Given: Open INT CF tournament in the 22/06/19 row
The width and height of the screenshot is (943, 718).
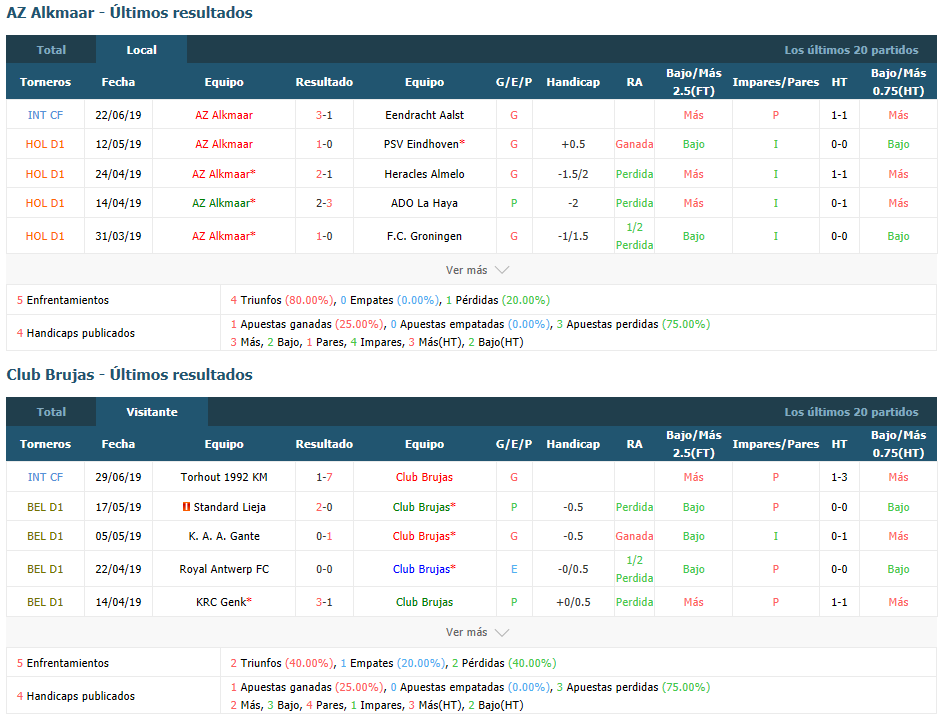Looking at the screenshot, I should (x=45, y=115).
